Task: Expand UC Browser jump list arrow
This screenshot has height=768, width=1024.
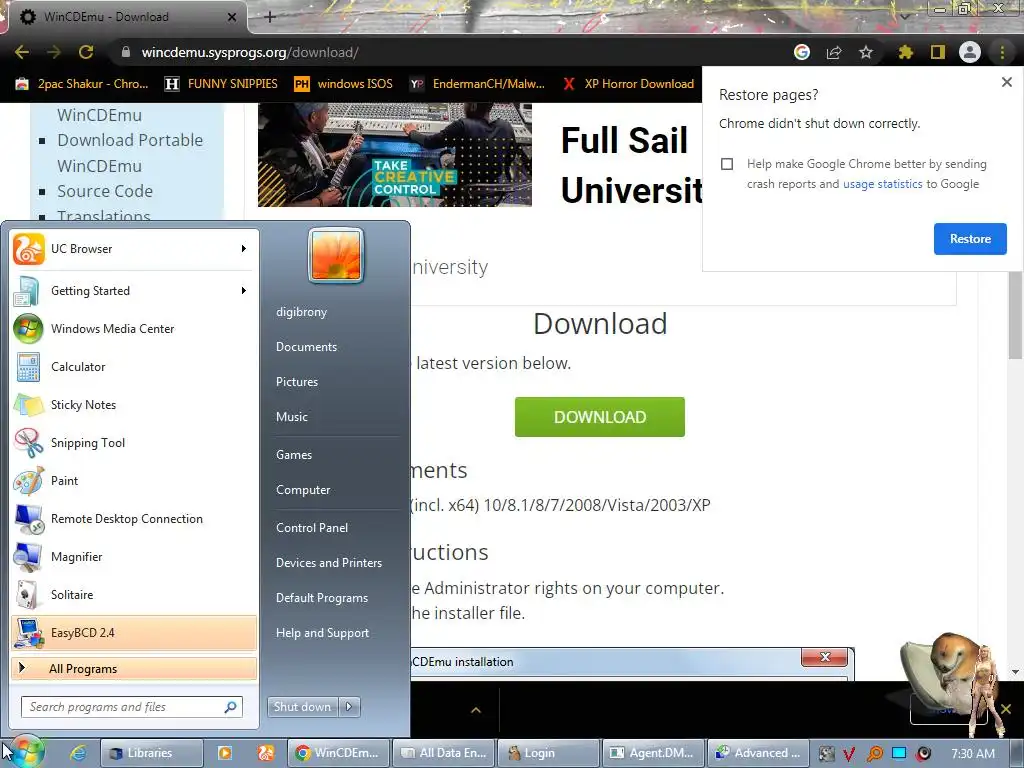Action: pyautogui.click(x=244, y=249)
